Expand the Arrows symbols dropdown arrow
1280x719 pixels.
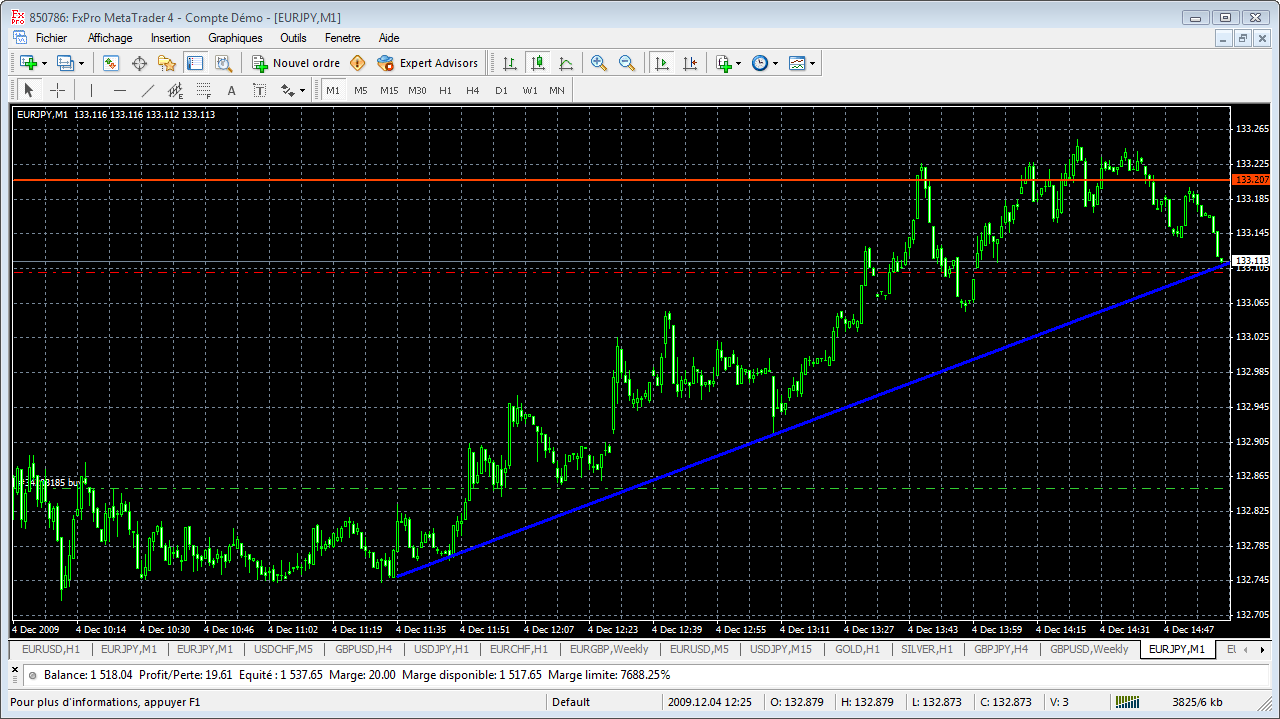point(302,90)
